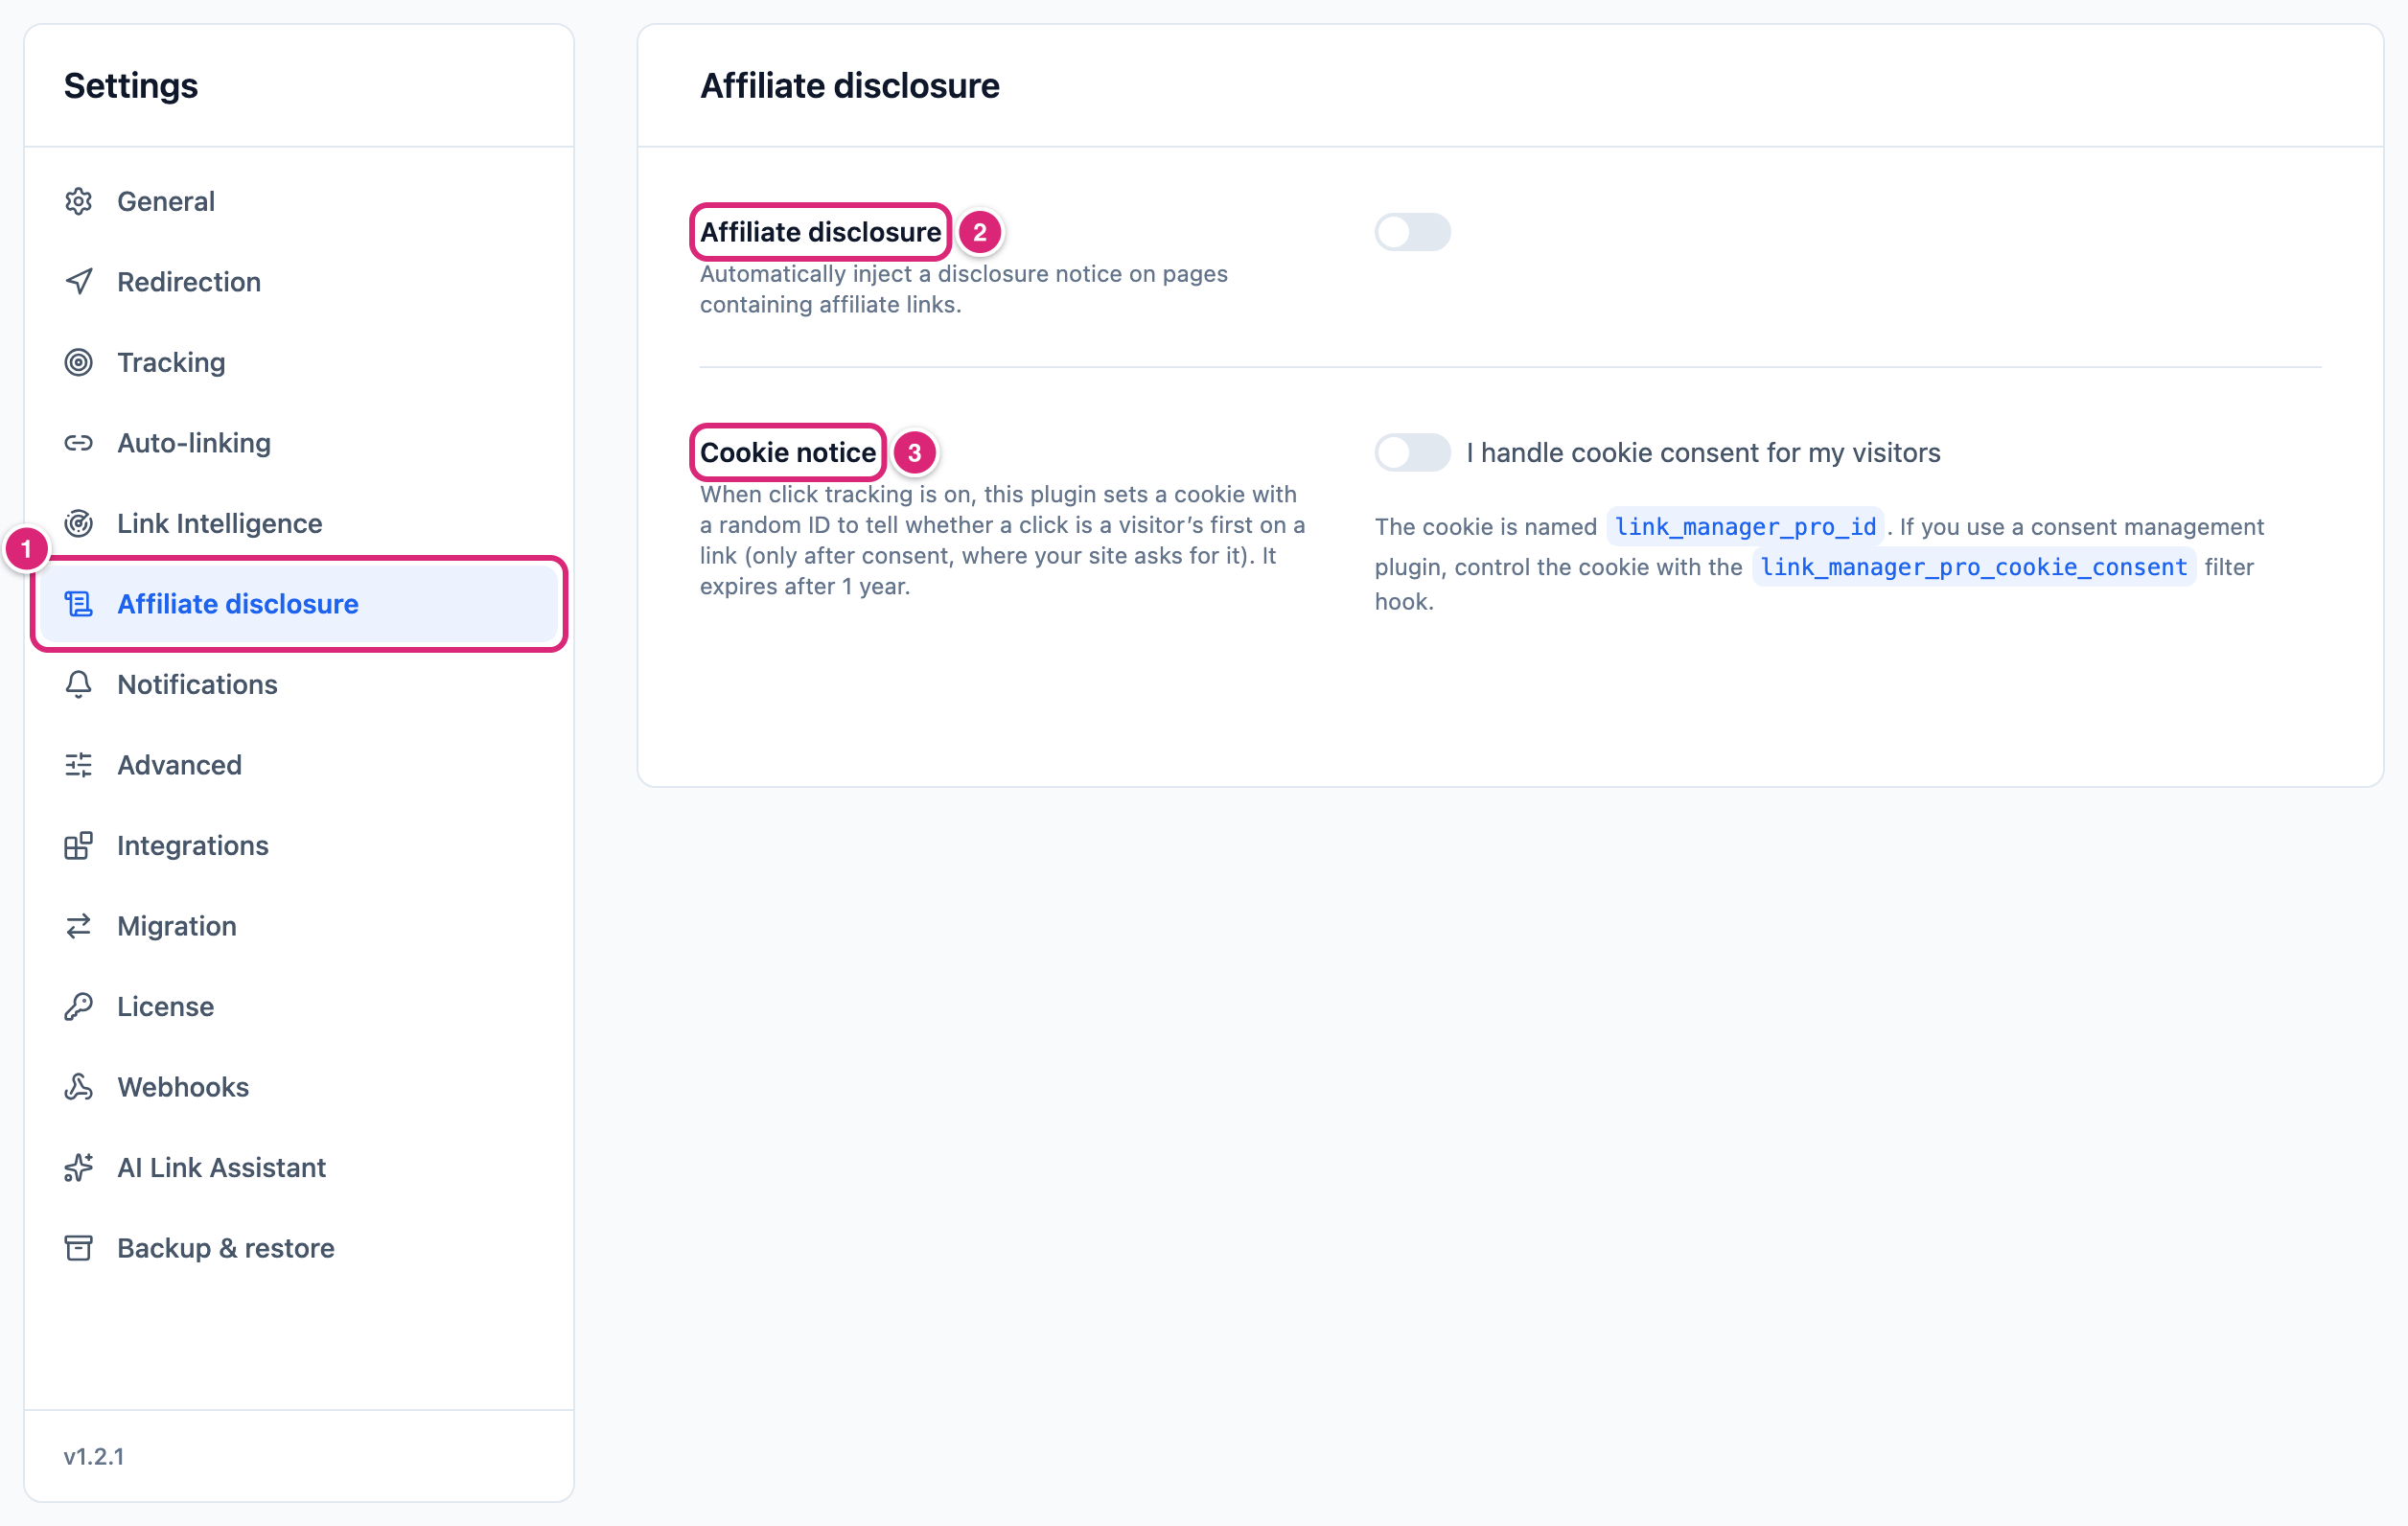Viewport: 2408px width, 1526px height.
Task: Select Affiliate disclosure in the sidebar
Action: pyautogui.click(x=298, y=604)
